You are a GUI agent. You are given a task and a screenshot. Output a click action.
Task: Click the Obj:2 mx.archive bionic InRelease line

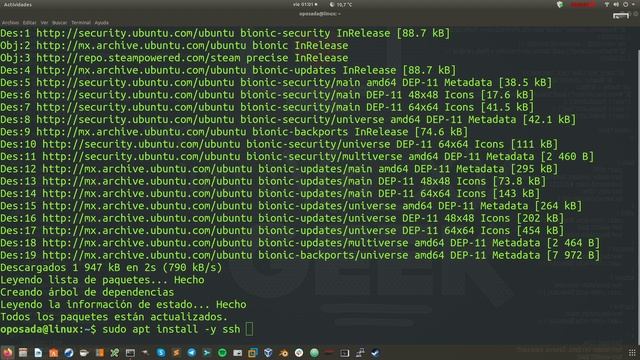coord(174,45)
